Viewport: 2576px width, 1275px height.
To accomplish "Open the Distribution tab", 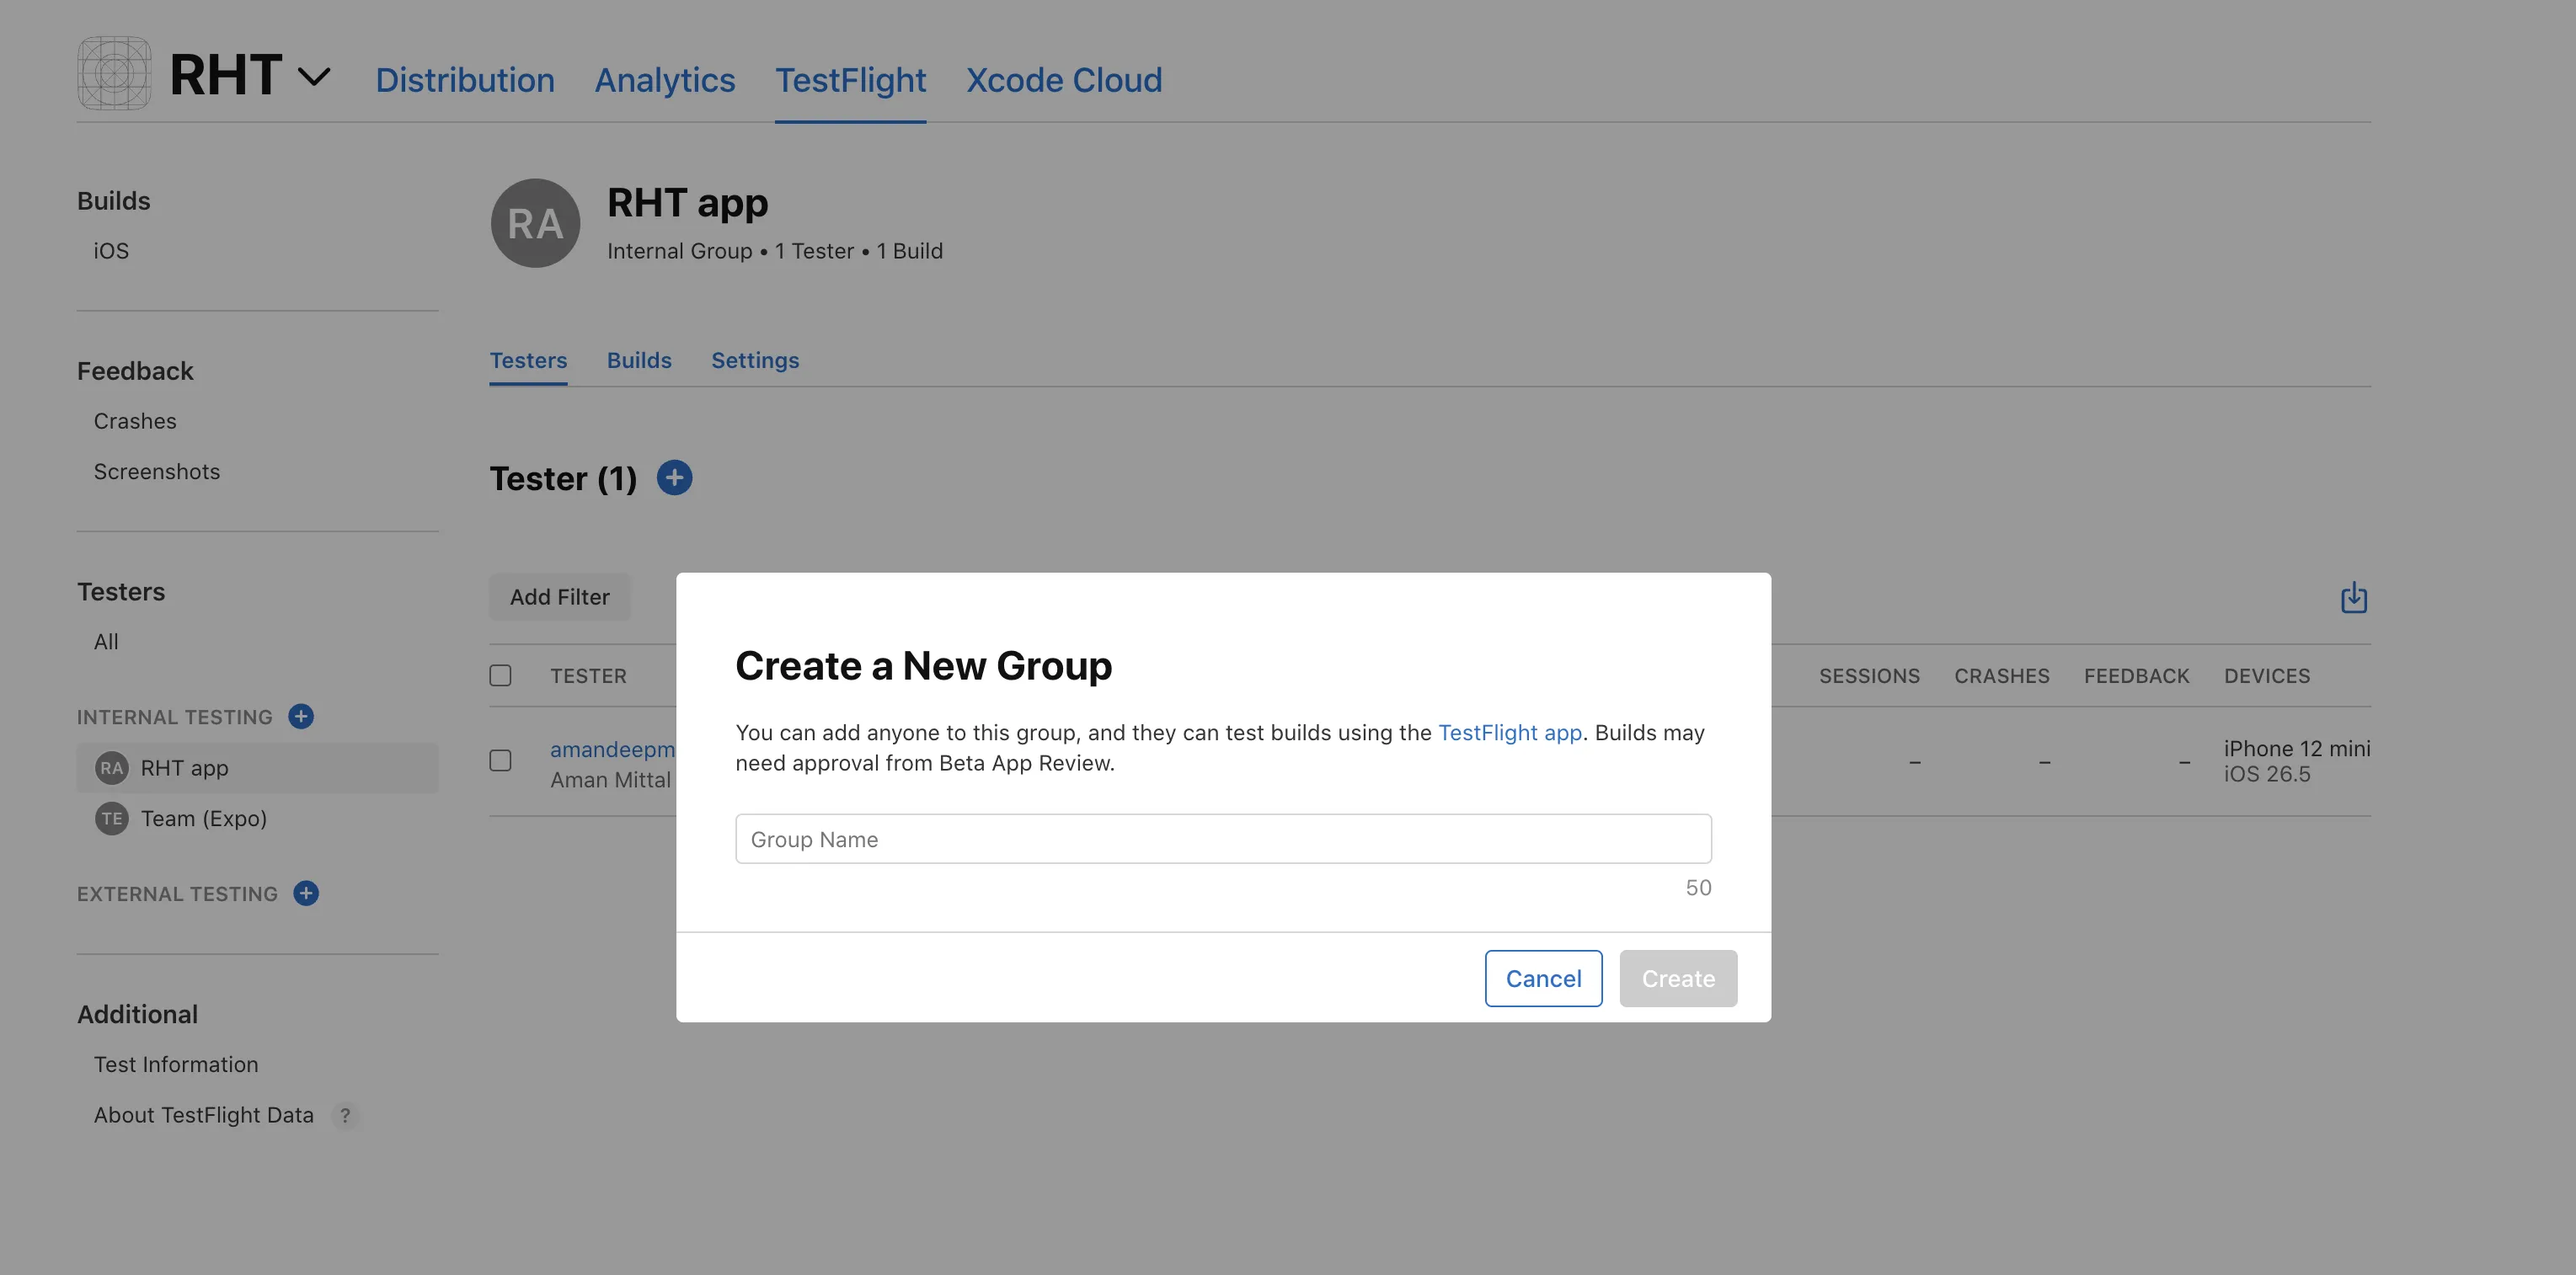I will 465,80.
